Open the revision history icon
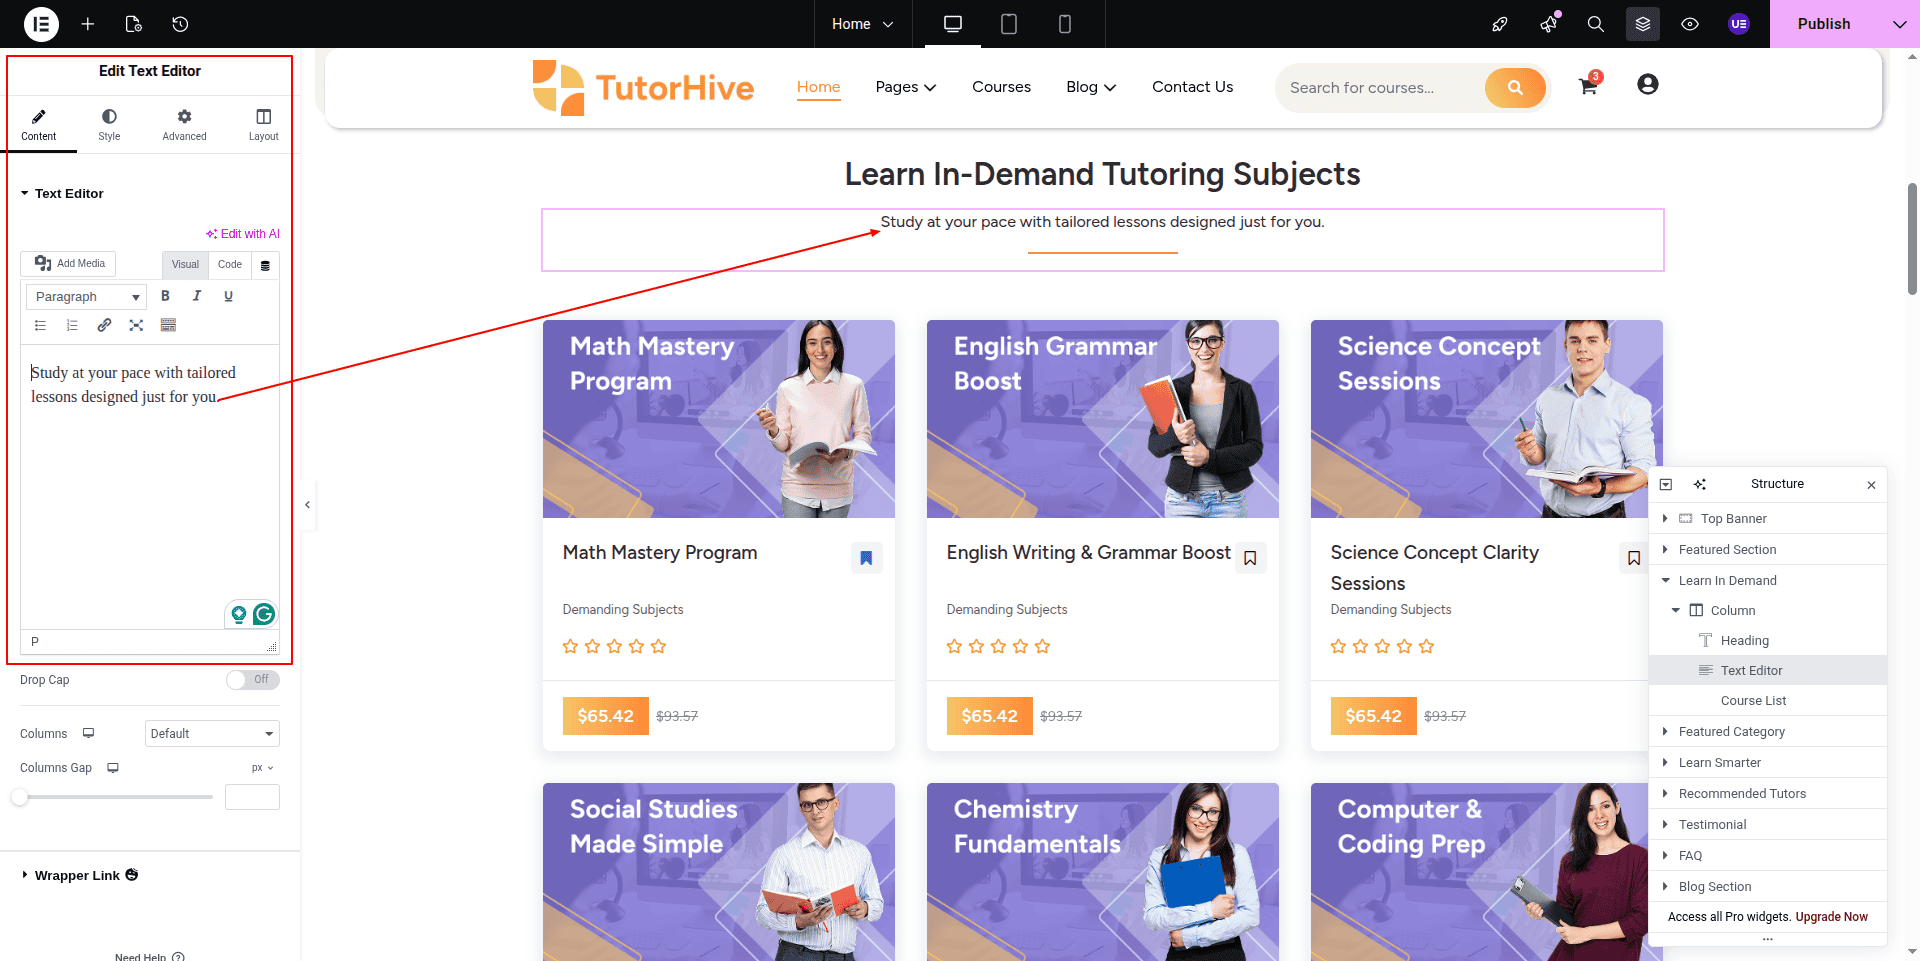The height and width of the screenshot is (961, 1920). 180,24
